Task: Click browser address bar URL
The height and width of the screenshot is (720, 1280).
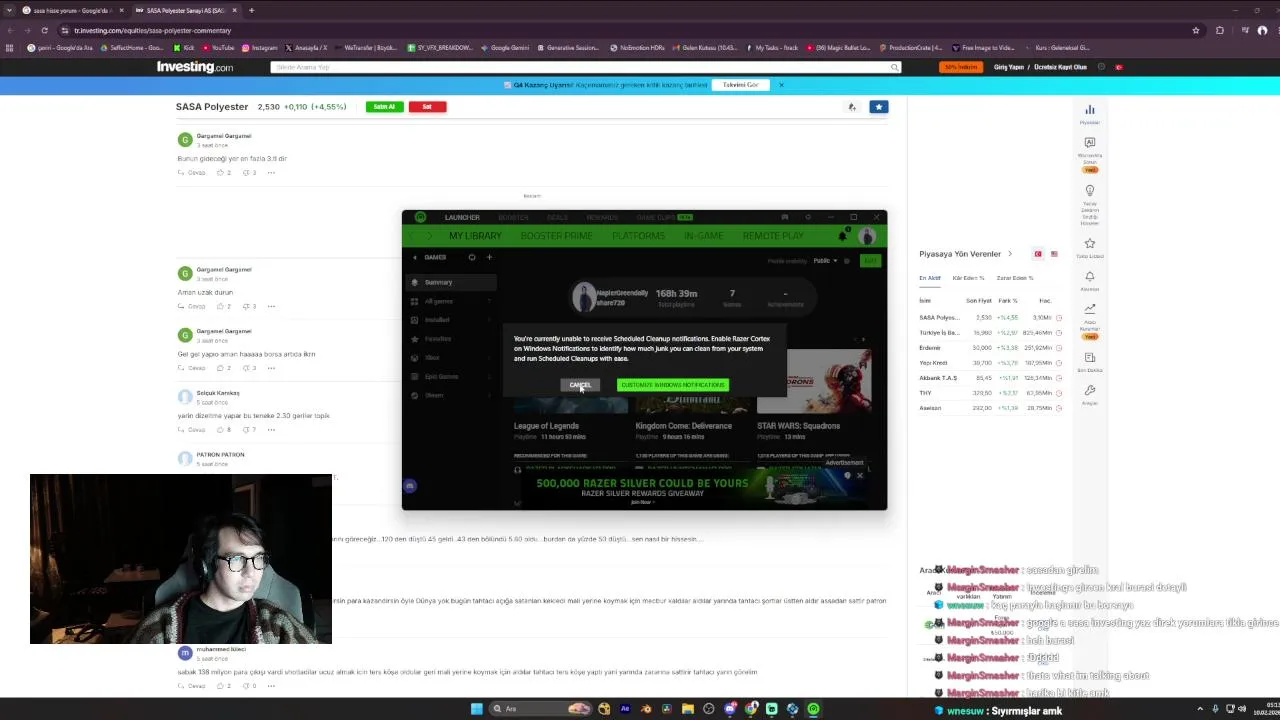Action: (x=152, y=30)
